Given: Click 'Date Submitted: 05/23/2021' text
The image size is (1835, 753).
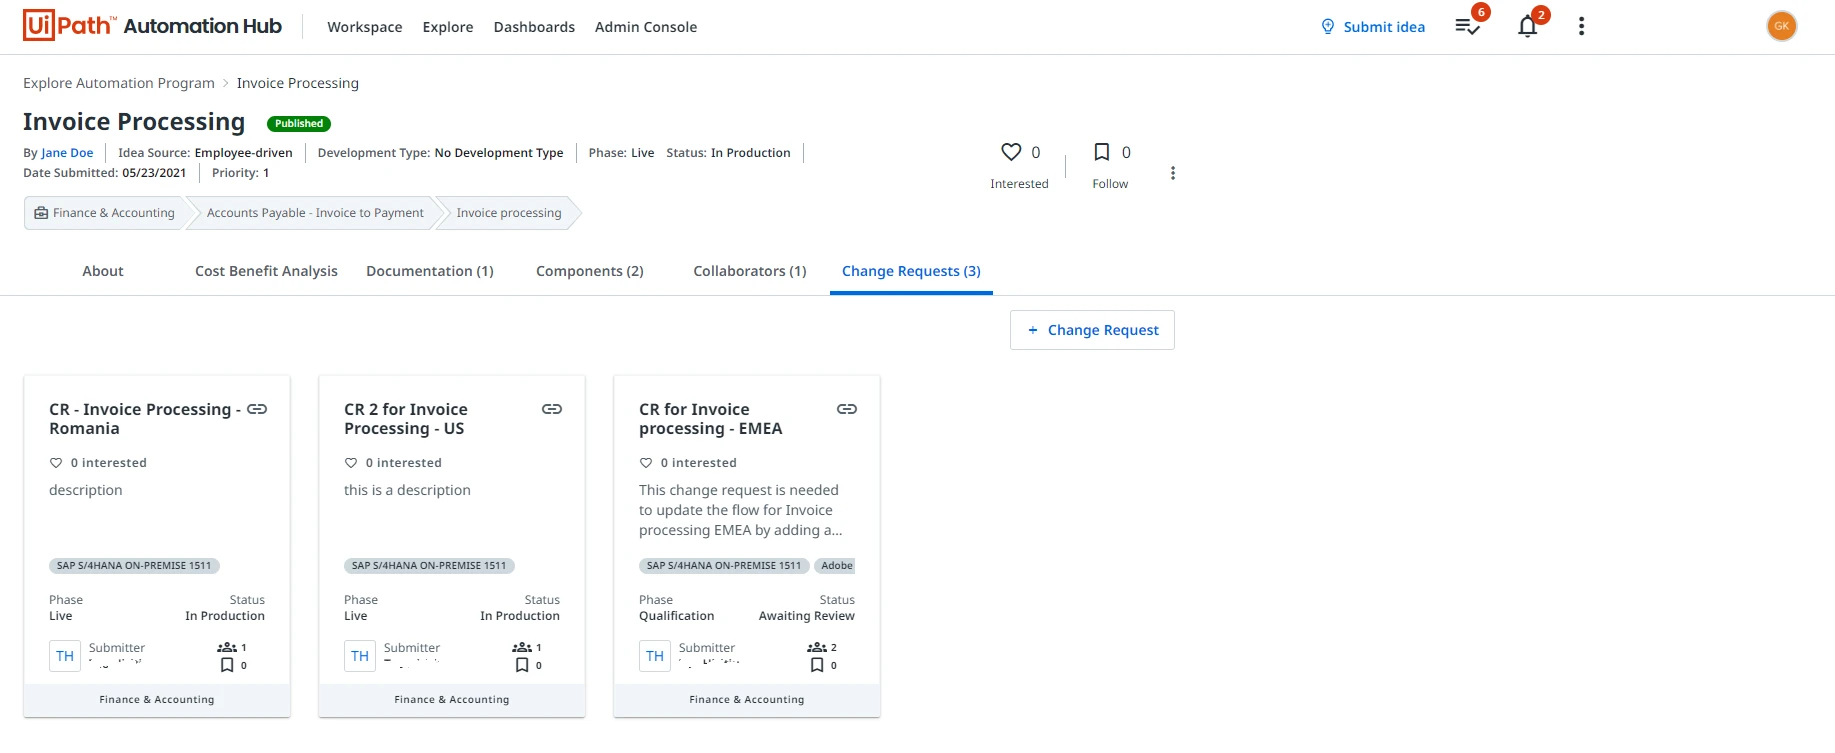Looking at the screenshot, I should (105, 173).
